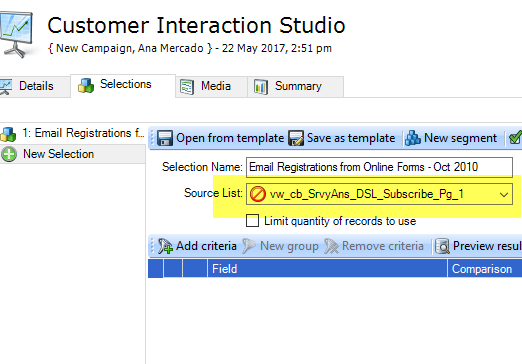Click the Preview results magnifier icon
This screenshot has height=364, width=522.
point(442,246)
